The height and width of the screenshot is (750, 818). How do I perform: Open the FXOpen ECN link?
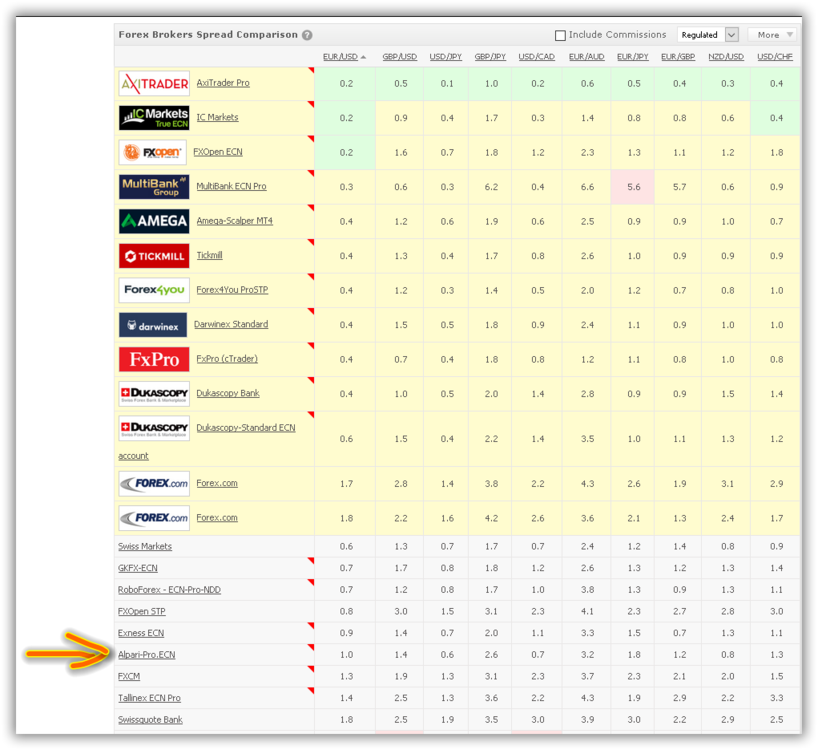click(x=218, y=152)
